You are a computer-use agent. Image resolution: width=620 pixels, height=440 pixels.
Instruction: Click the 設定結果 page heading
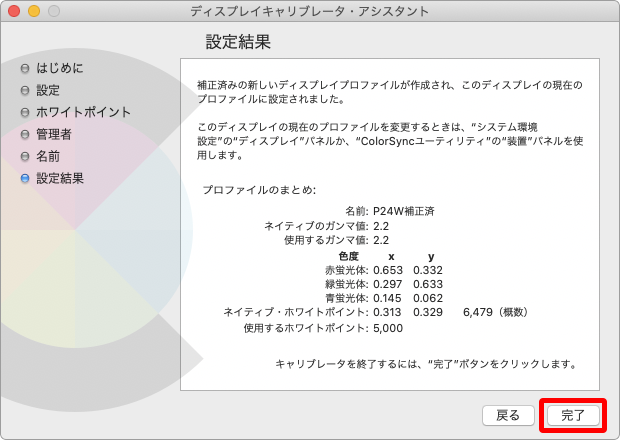click(x=238, y=42)
